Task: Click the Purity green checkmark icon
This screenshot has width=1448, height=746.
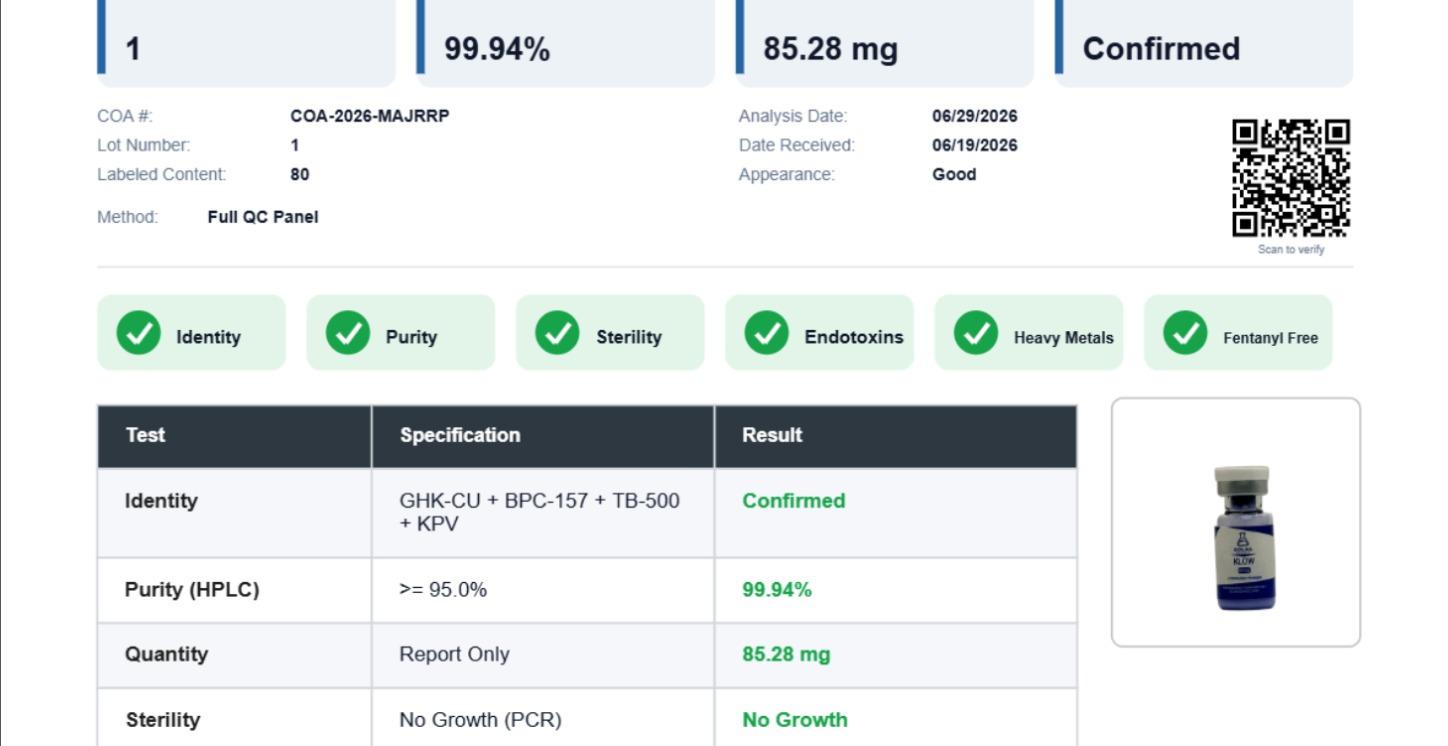Action: pos(348,333)
